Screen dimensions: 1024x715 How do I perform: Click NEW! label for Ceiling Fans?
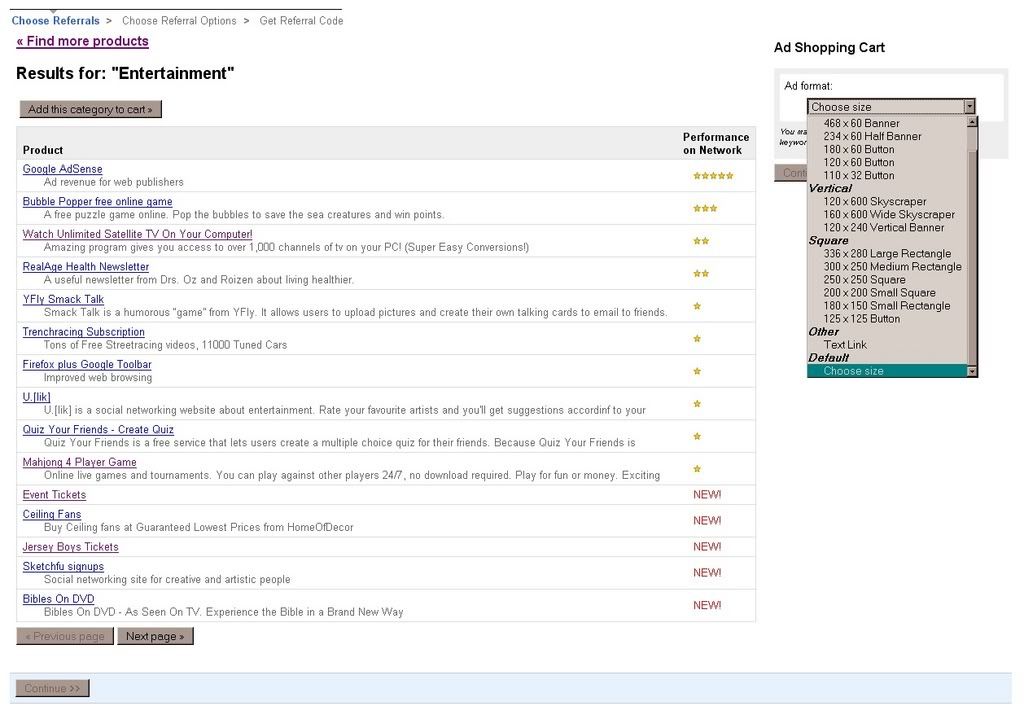click(x=707, y=521)
